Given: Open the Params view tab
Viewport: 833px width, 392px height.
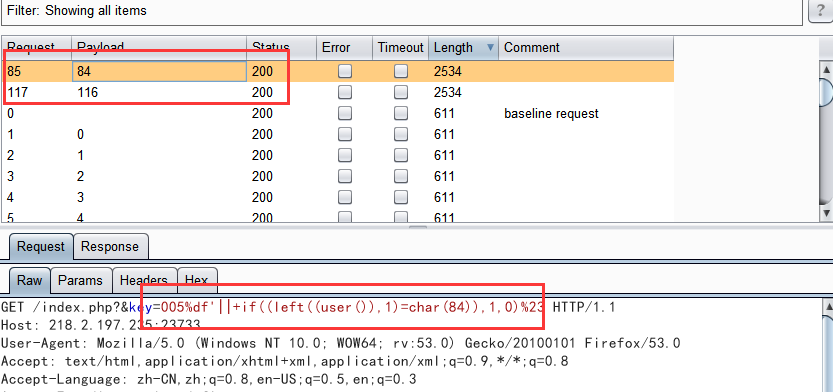Looking at the screenshot, I should 81,280.
